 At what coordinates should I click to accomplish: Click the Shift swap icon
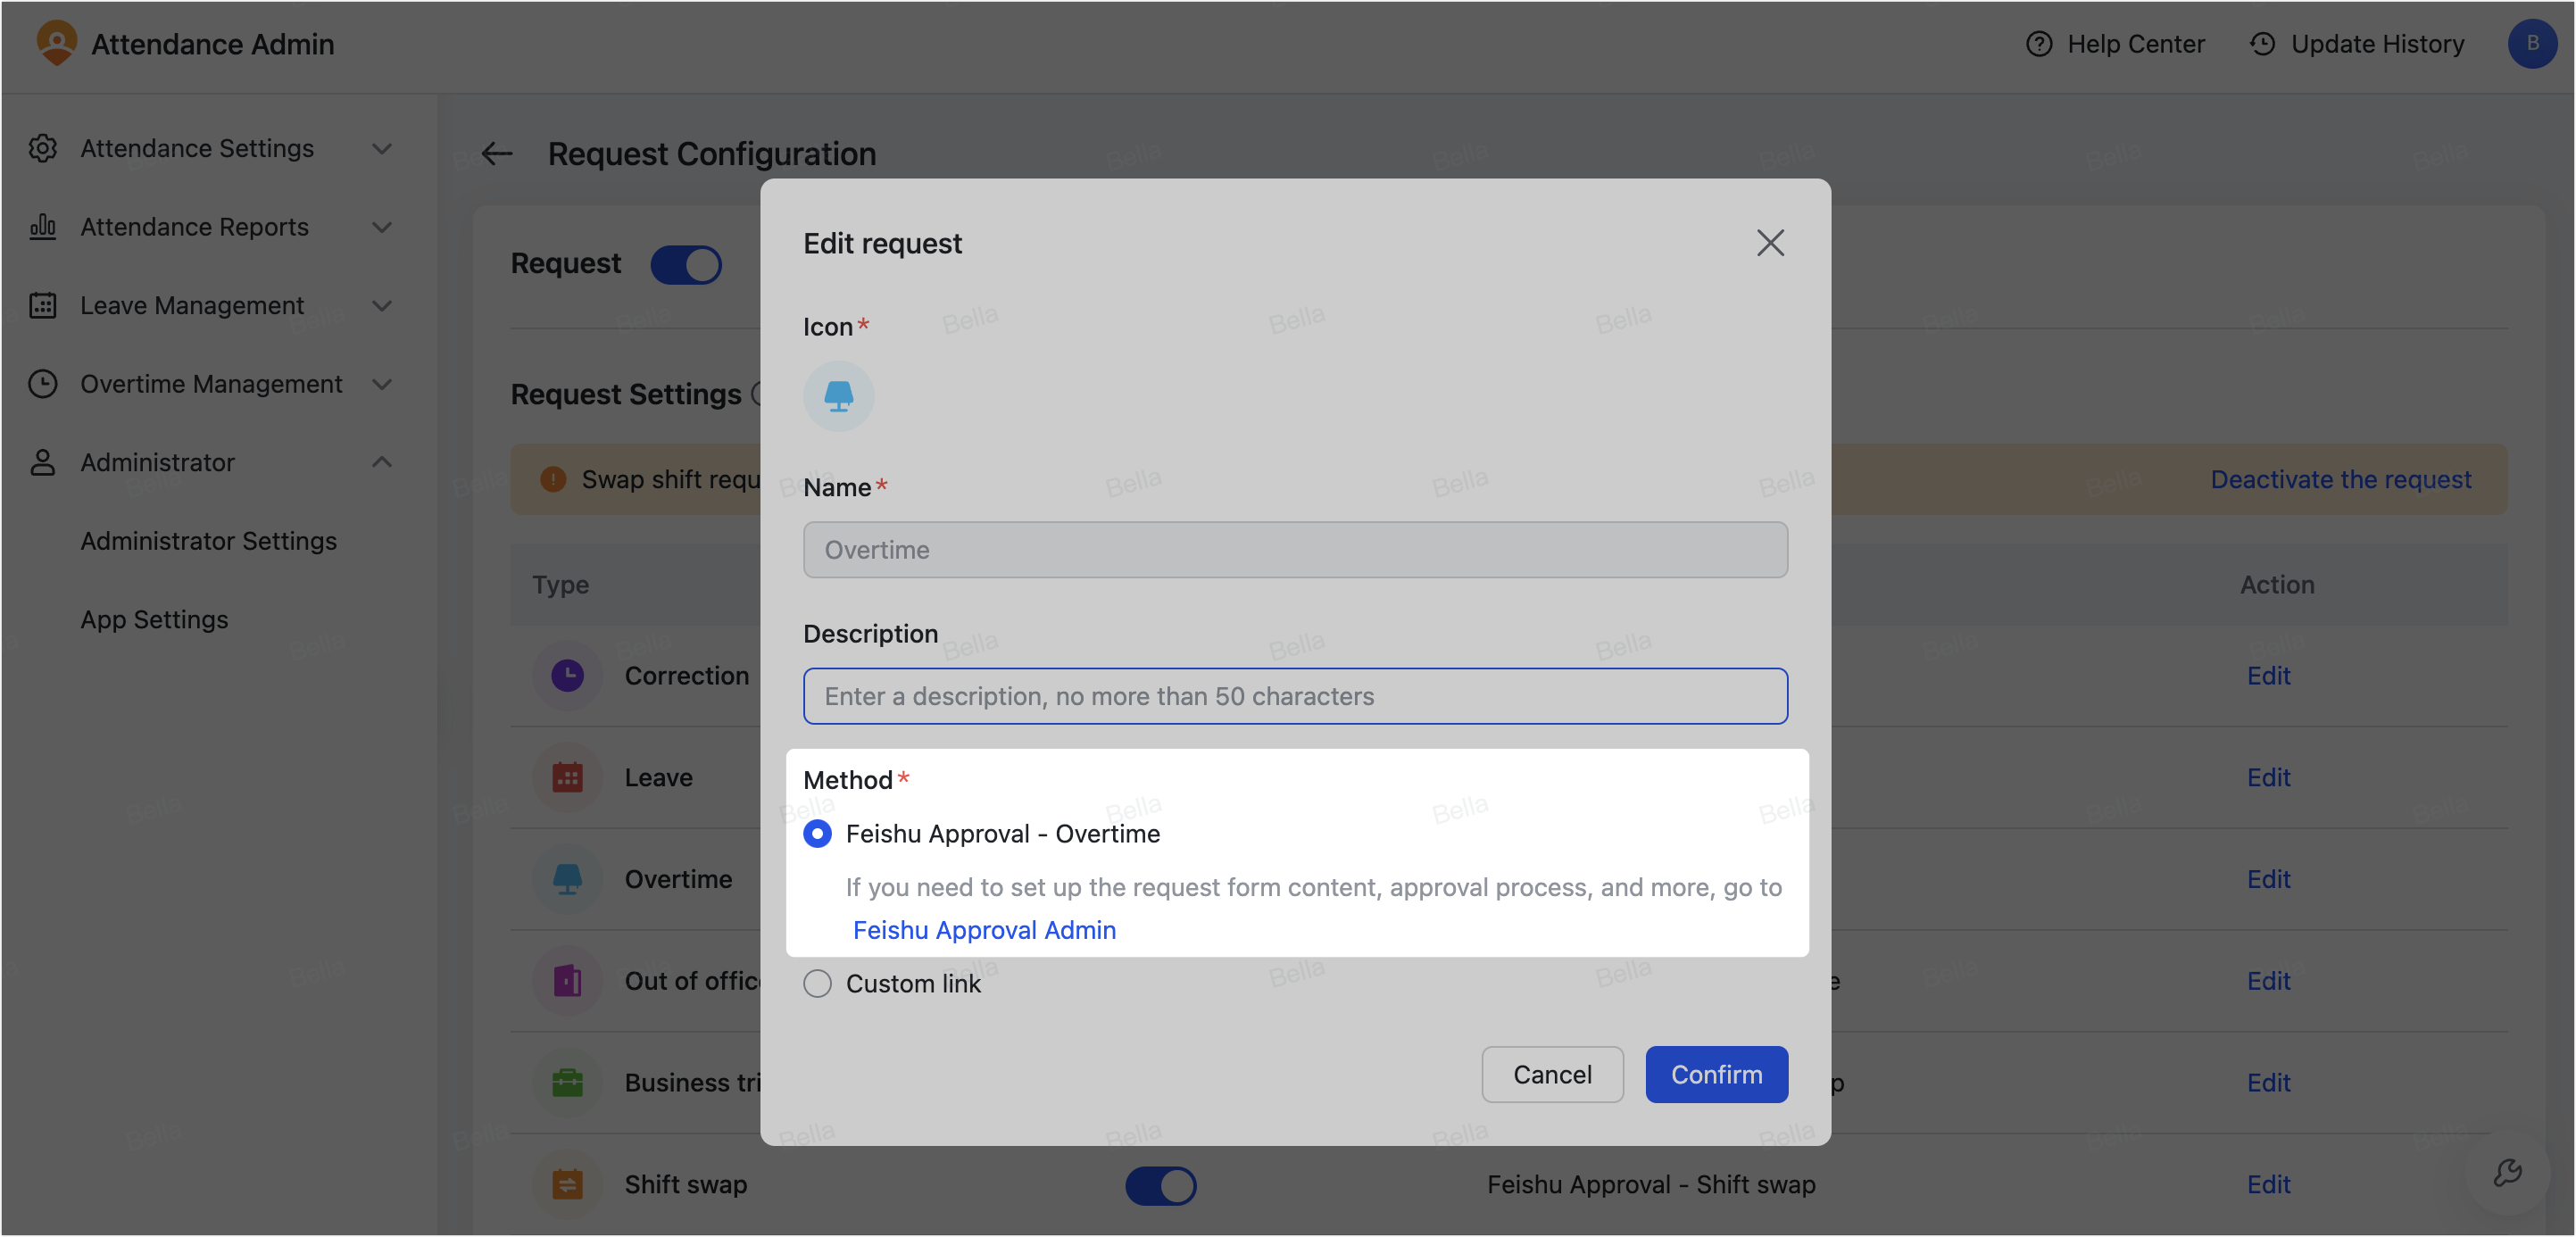click(x=567, y=1183)
